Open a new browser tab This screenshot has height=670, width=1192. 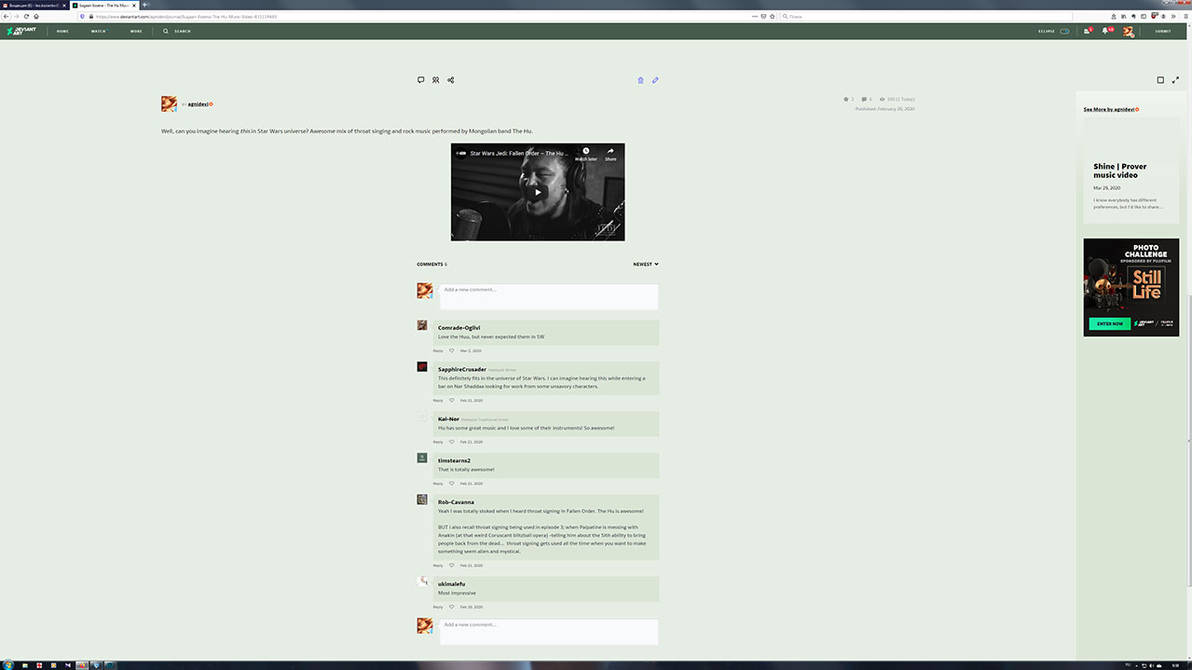point(145,5)
